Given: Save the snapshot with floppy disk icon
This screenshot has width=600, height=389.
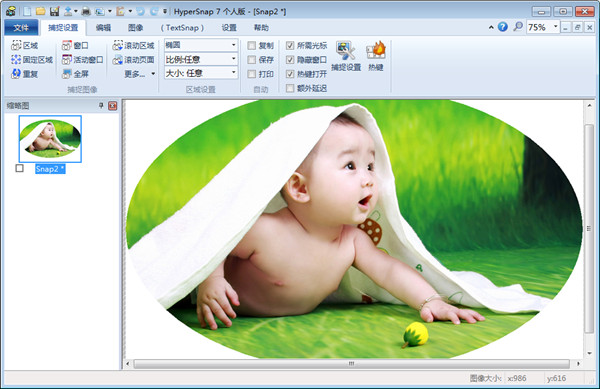Looking at the screenshot, I should pyautogui.click(x=55, y=11).
